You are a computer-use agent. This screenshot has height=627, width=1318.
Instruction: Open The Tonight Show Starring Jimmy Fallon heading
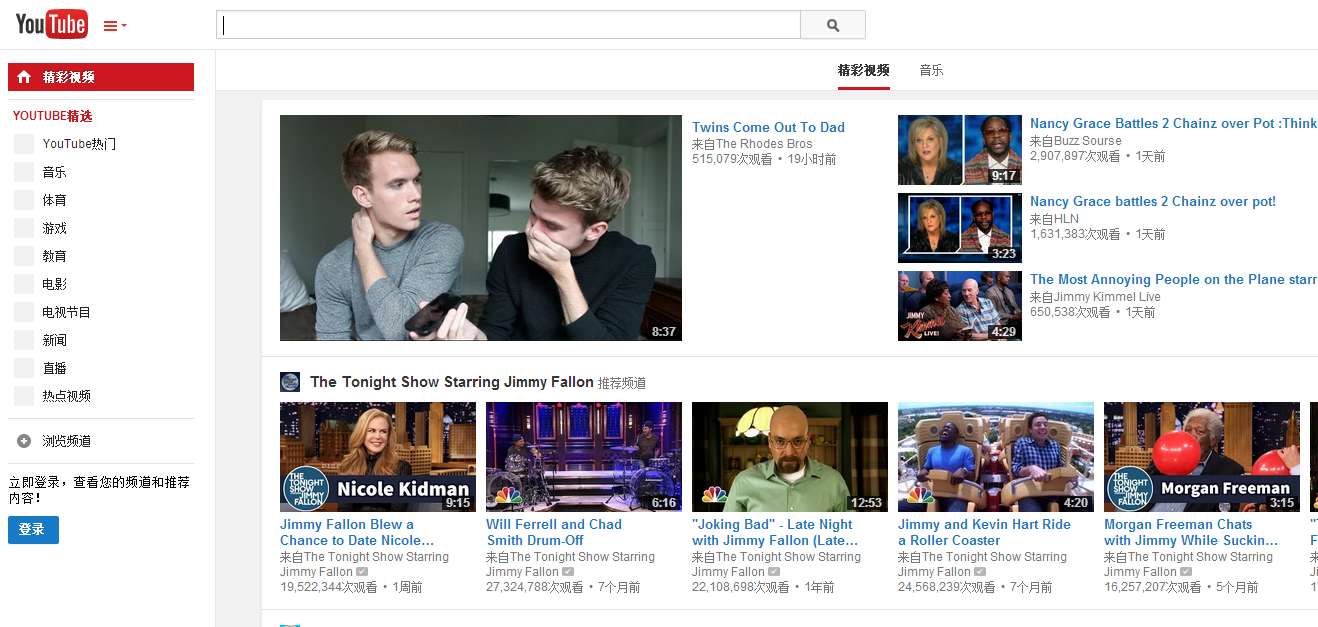click(452, 382)
